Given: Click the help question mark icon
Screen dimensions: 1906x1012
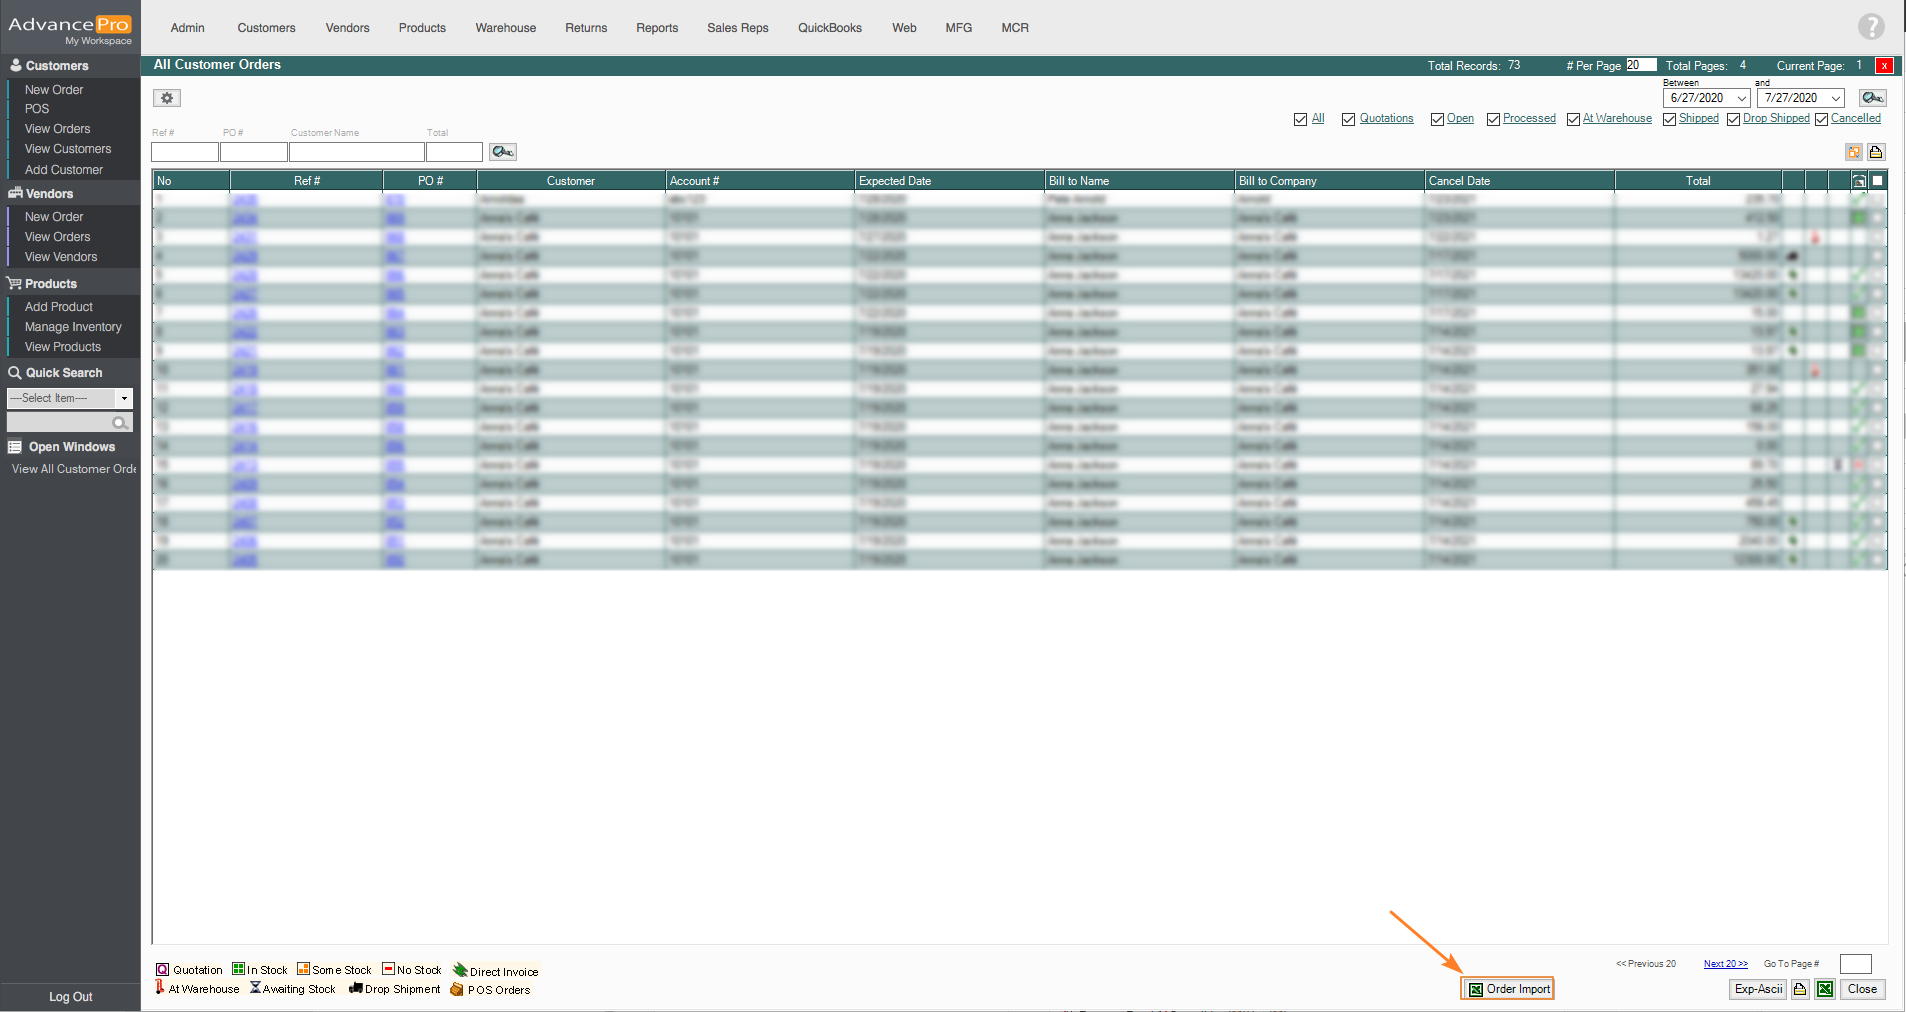Looking at the screenshot, I should [1871, 27].
